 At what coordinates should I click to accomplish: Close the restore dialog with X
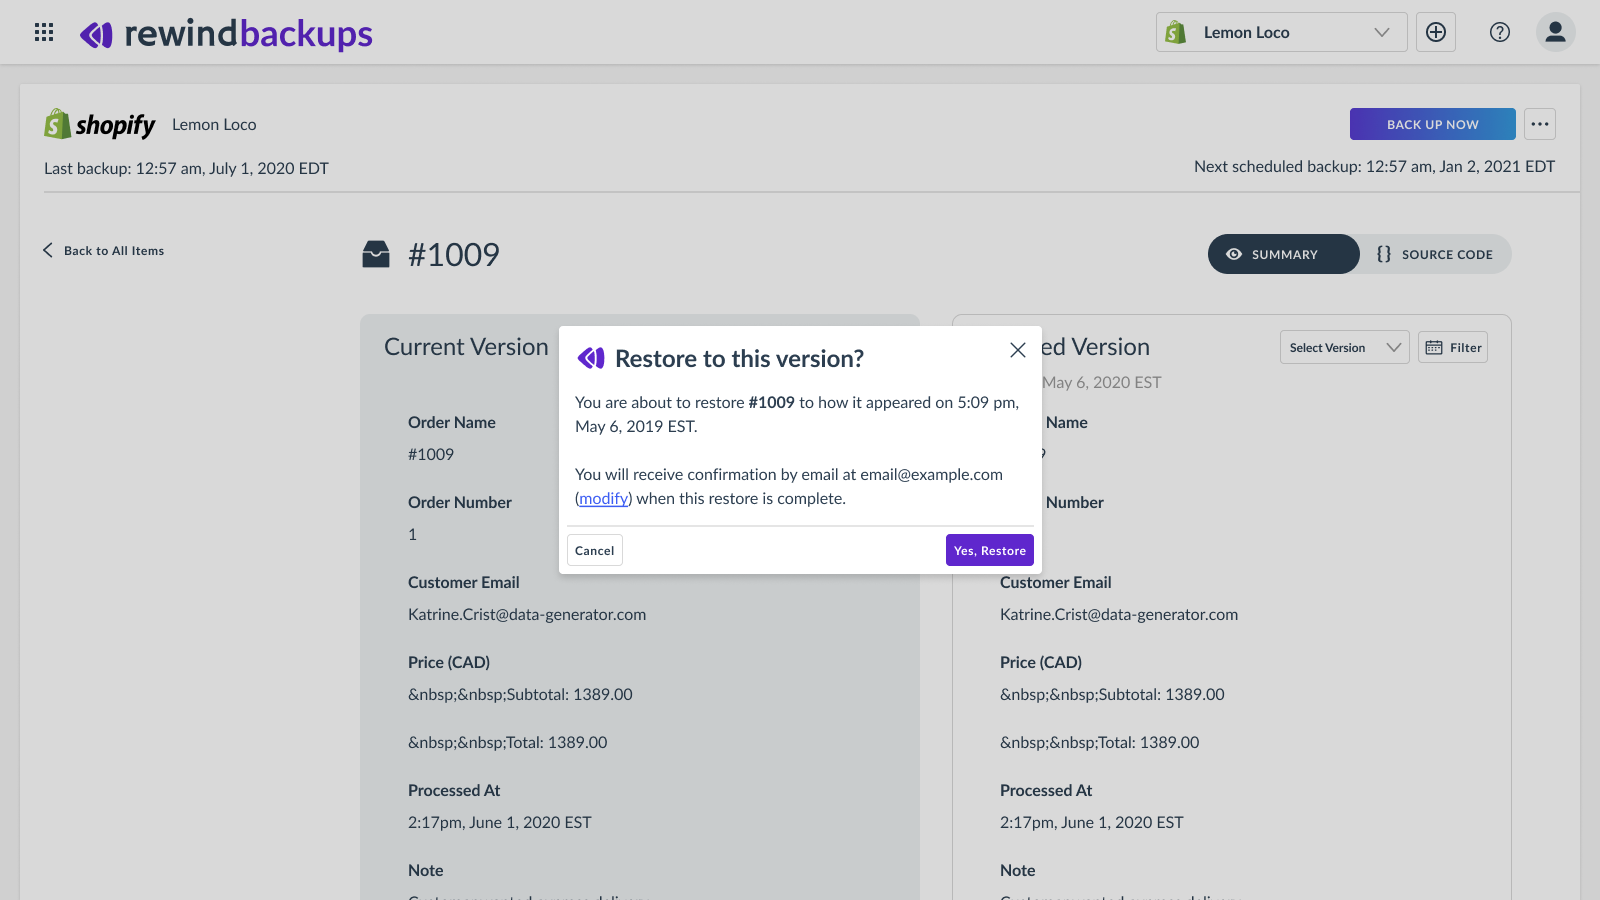point(1018,350)
